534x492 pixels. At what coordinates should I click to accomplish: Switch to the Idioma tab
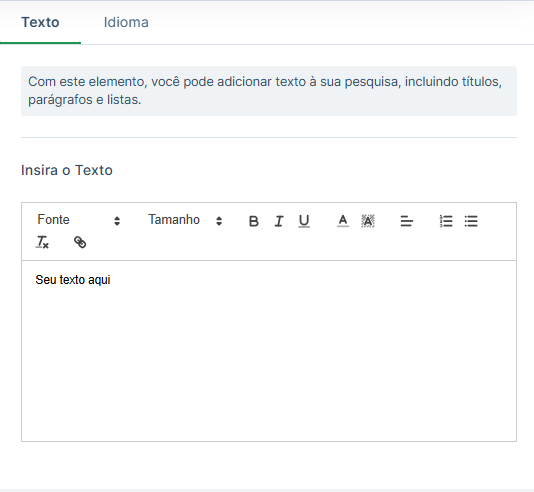(x=126, y=22)
